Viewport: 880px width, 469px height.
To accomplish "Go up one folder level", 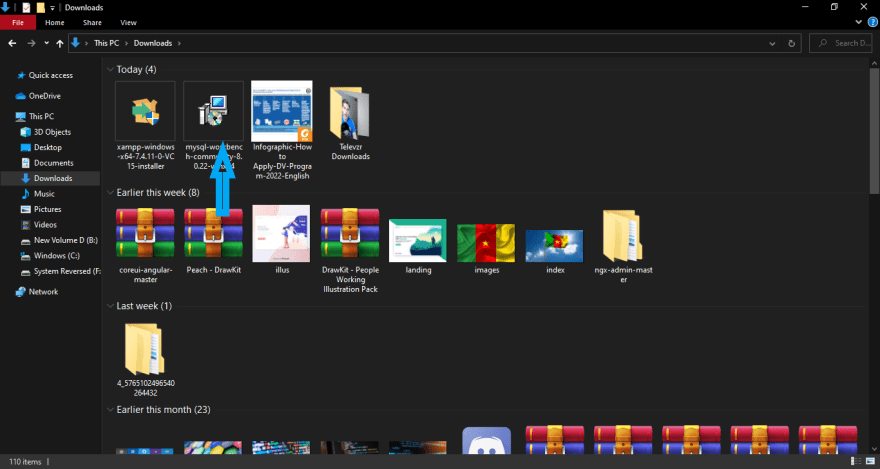I will [59, 43].
